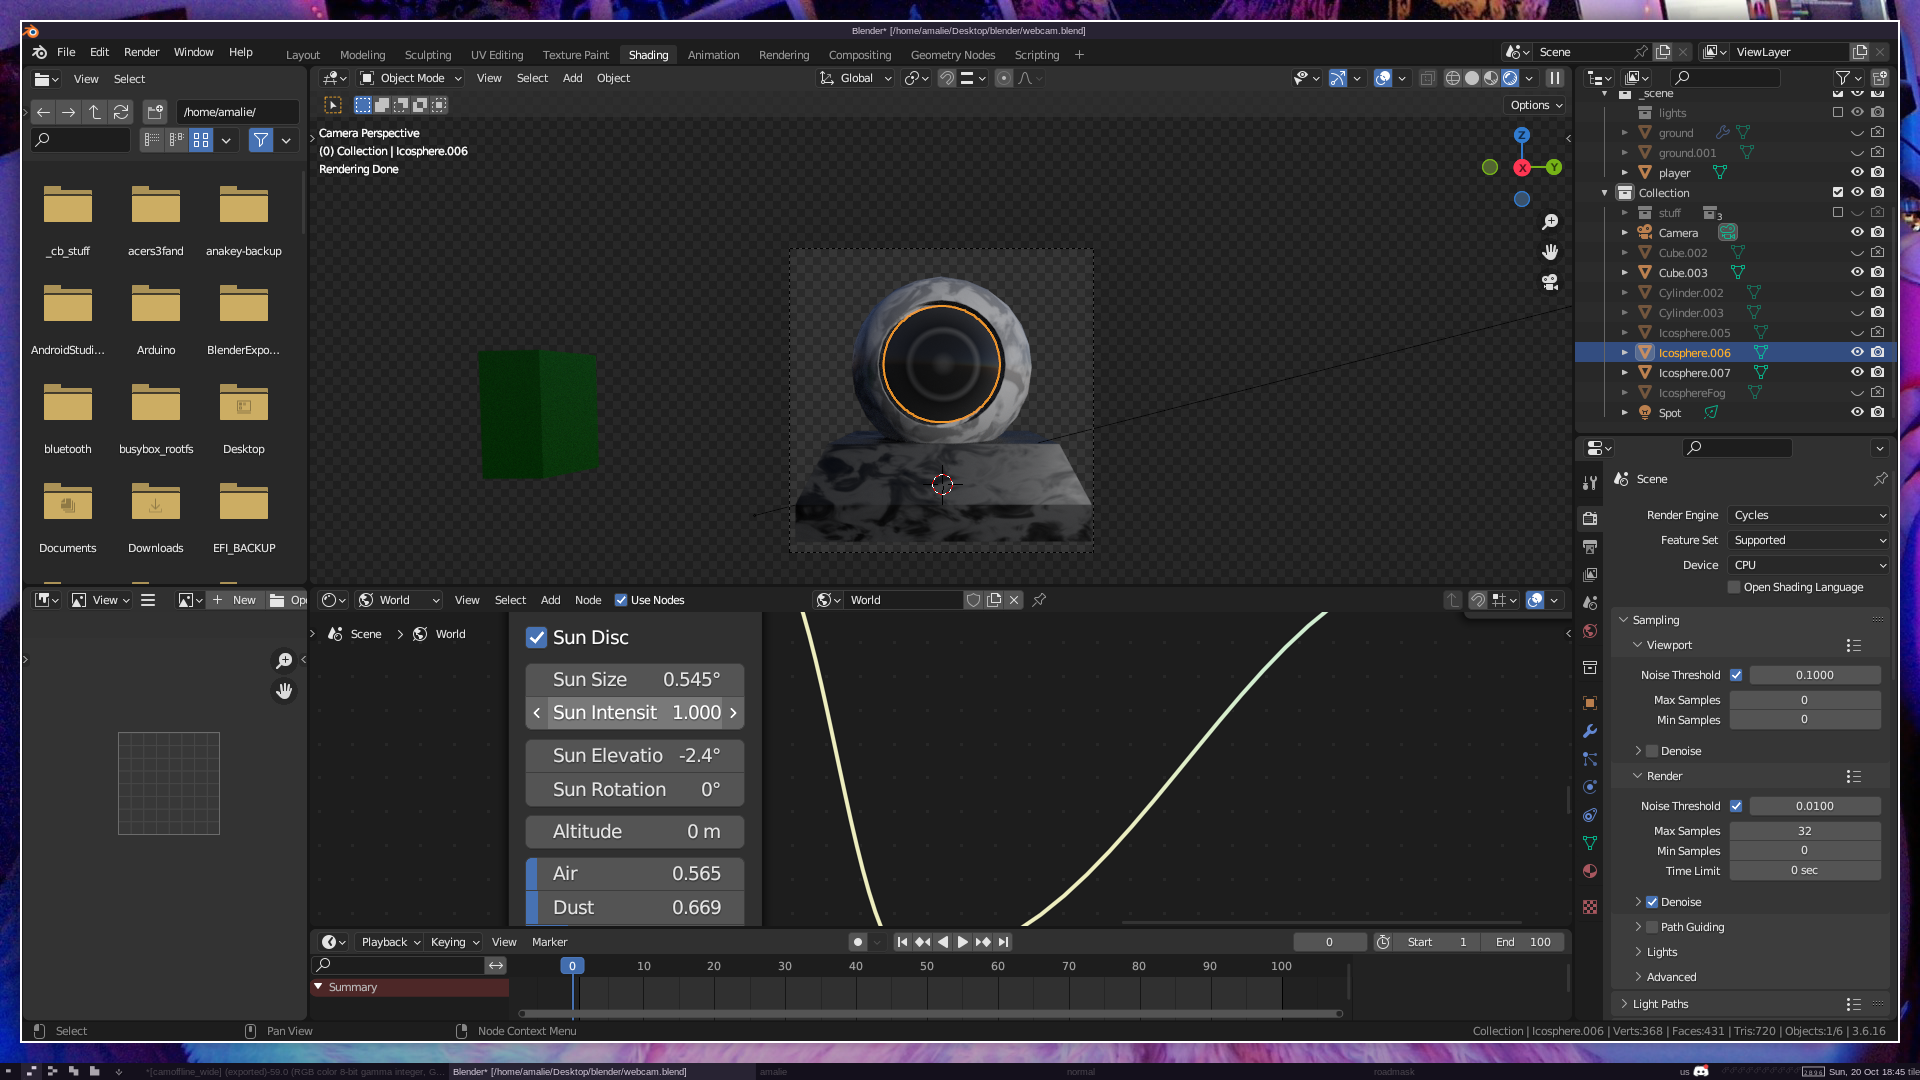Open the Render Engine Cycles dropdown
The width and height of the screenshot is (1920, 1080).
click(x=1808, y=515)
